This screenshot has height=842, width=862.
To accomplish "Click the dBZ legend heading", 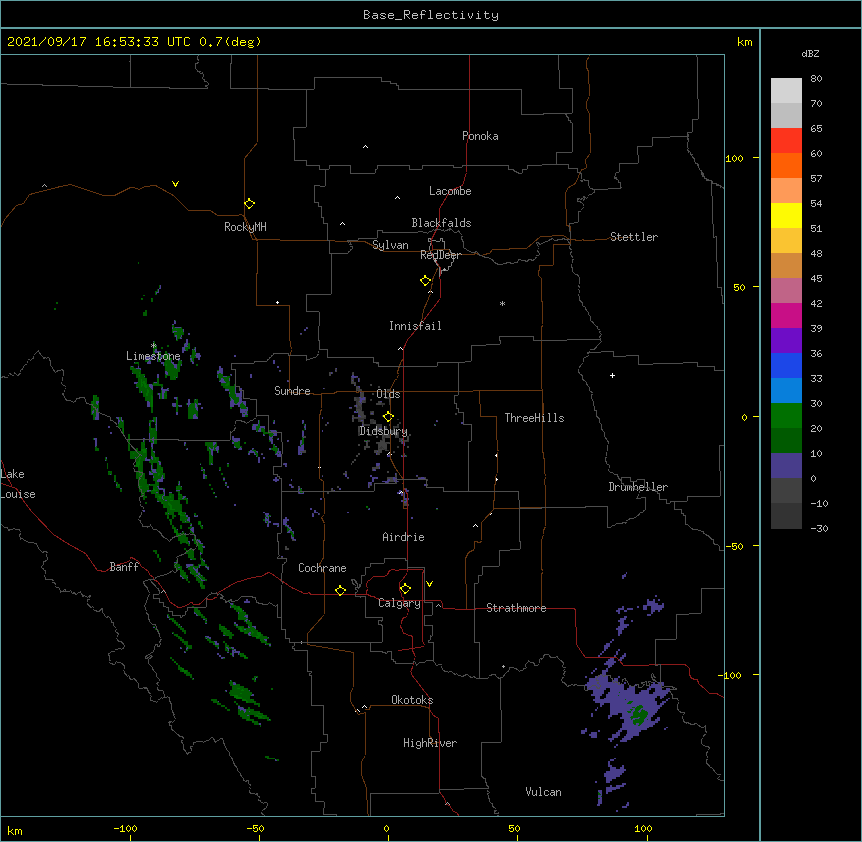I will click(x=810, y=53).
